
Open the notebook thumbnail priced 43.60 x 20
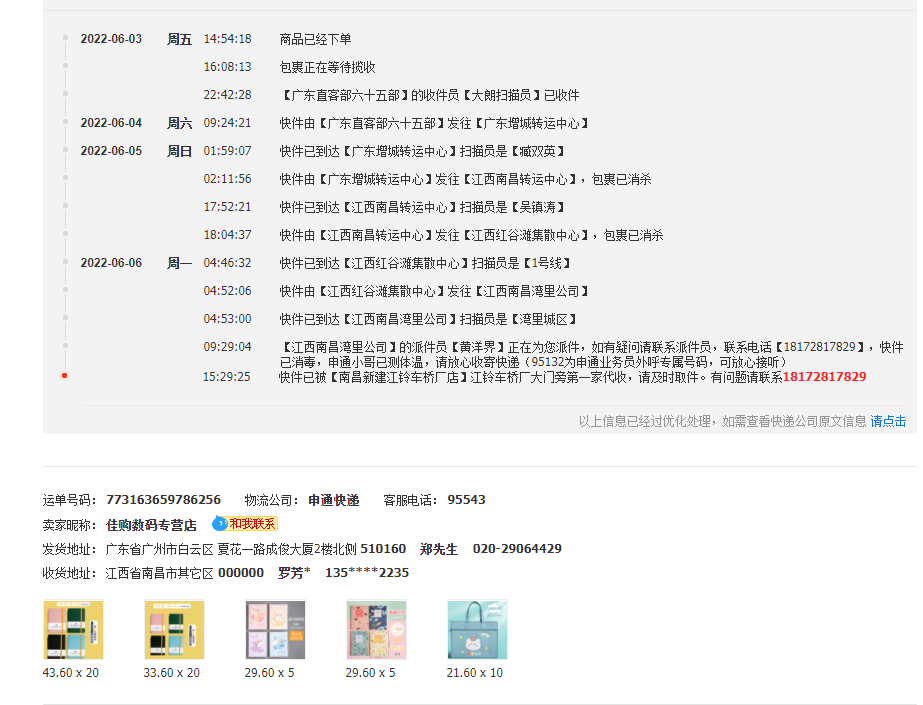74,629
